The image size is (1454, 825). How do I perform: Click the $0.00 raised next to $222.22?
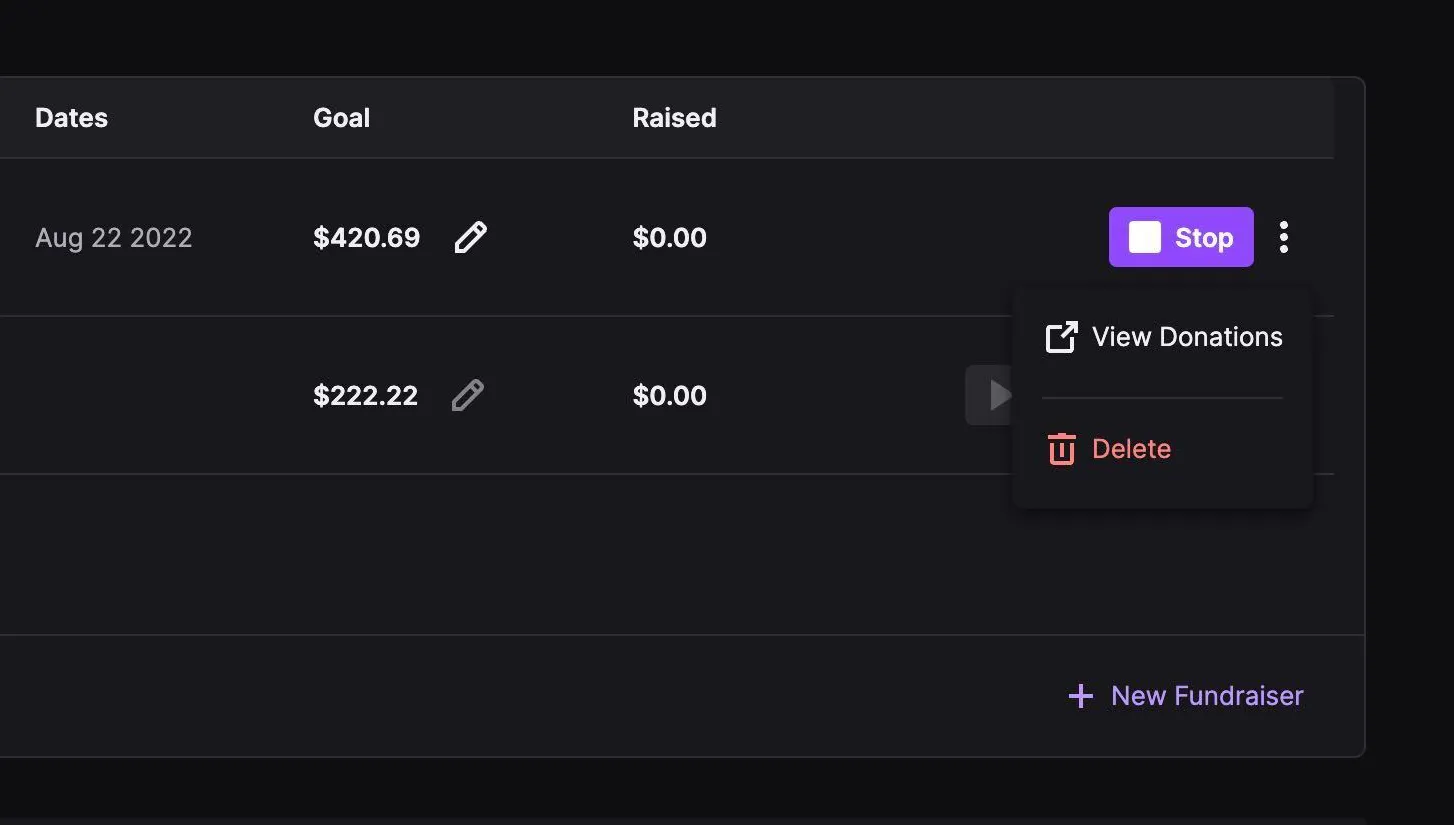click(669, 396)
